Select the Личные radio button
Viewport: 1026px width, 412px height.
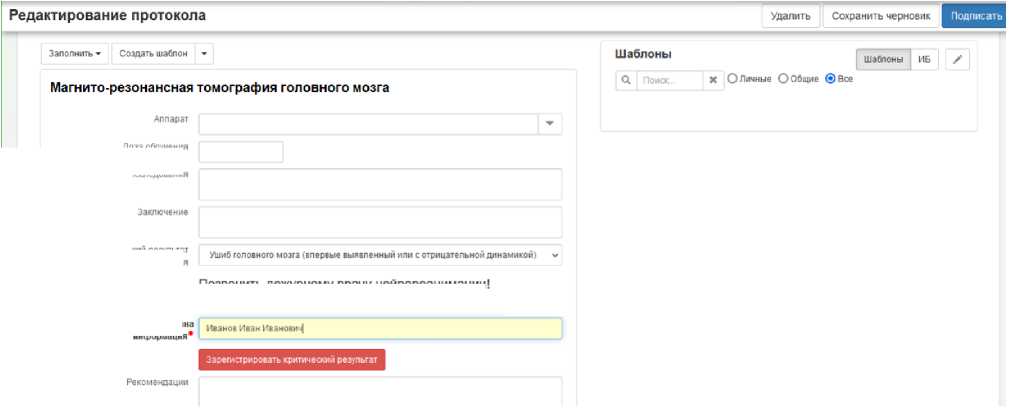click(x=732, y=79)
